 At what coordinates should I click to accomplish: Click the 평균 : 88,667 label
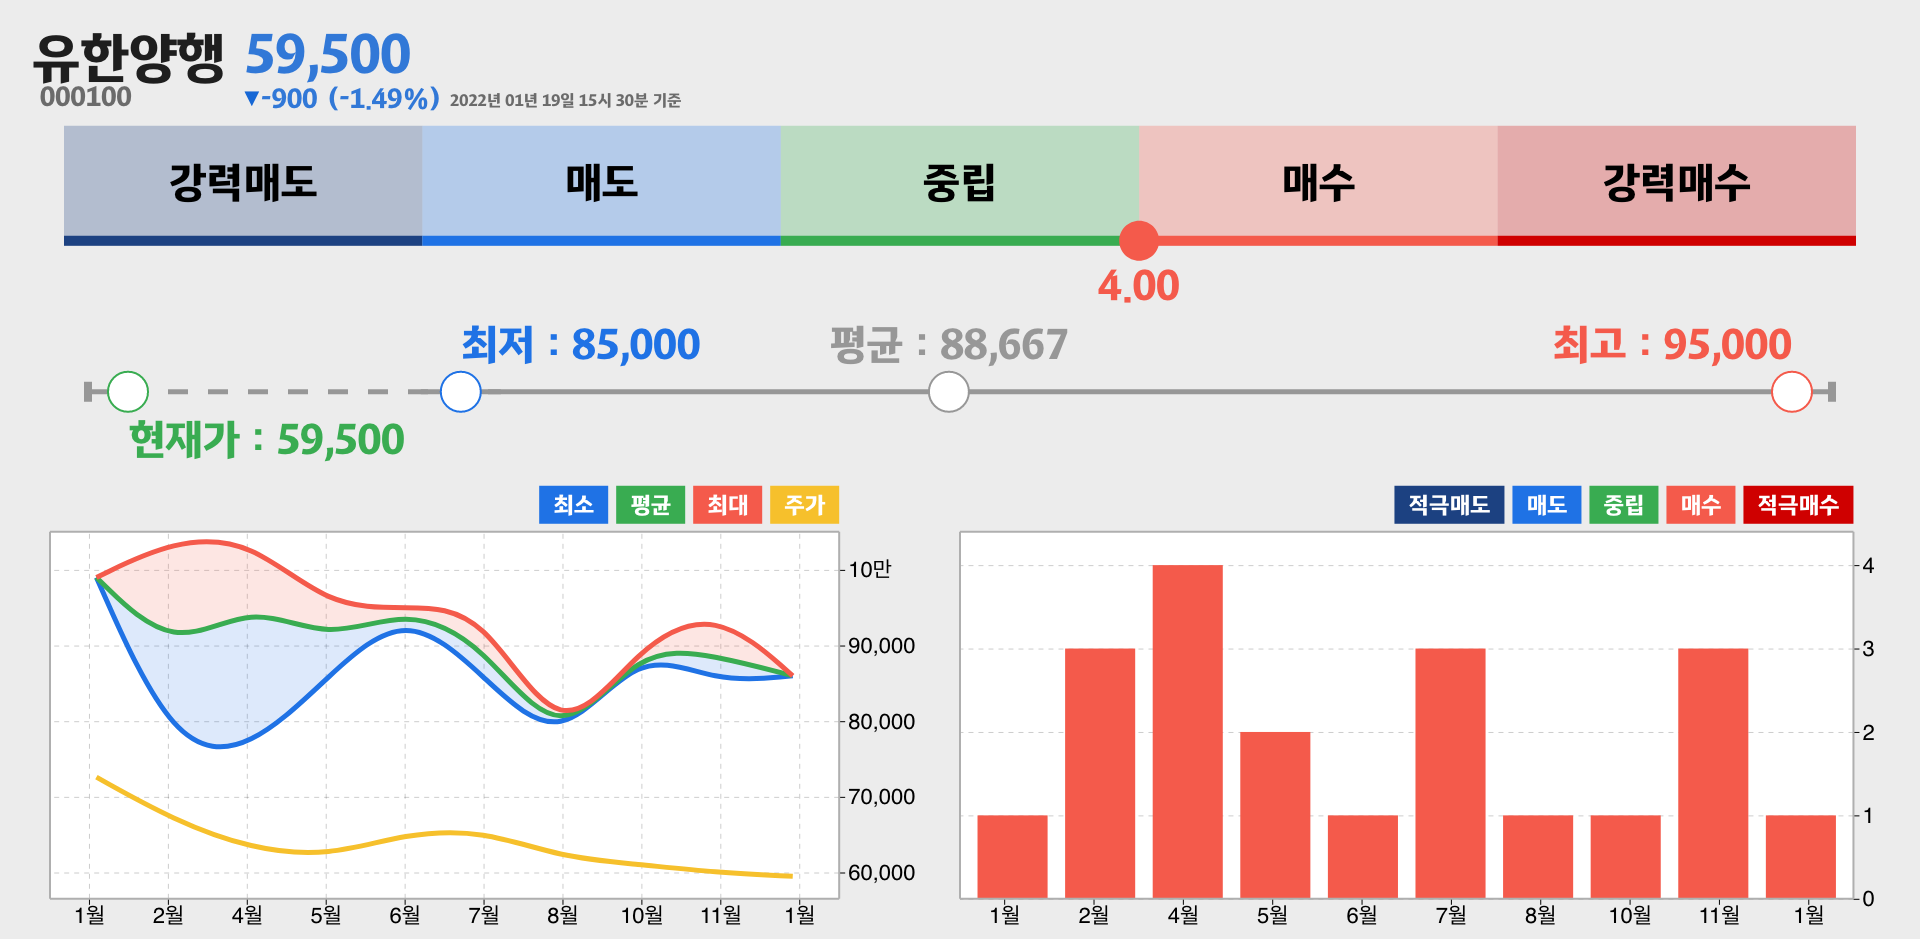pyautogui.click(x=949, y=345)
